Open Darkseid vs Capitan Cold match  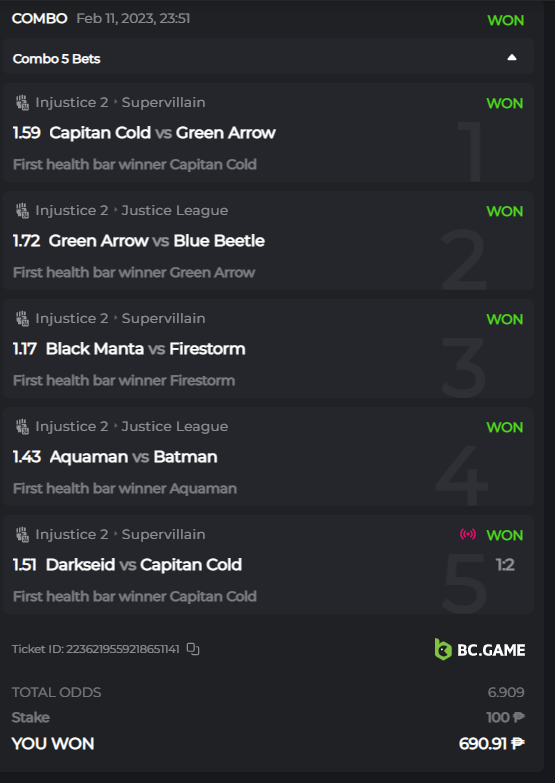pyautogui.click(x=144, y=564)
